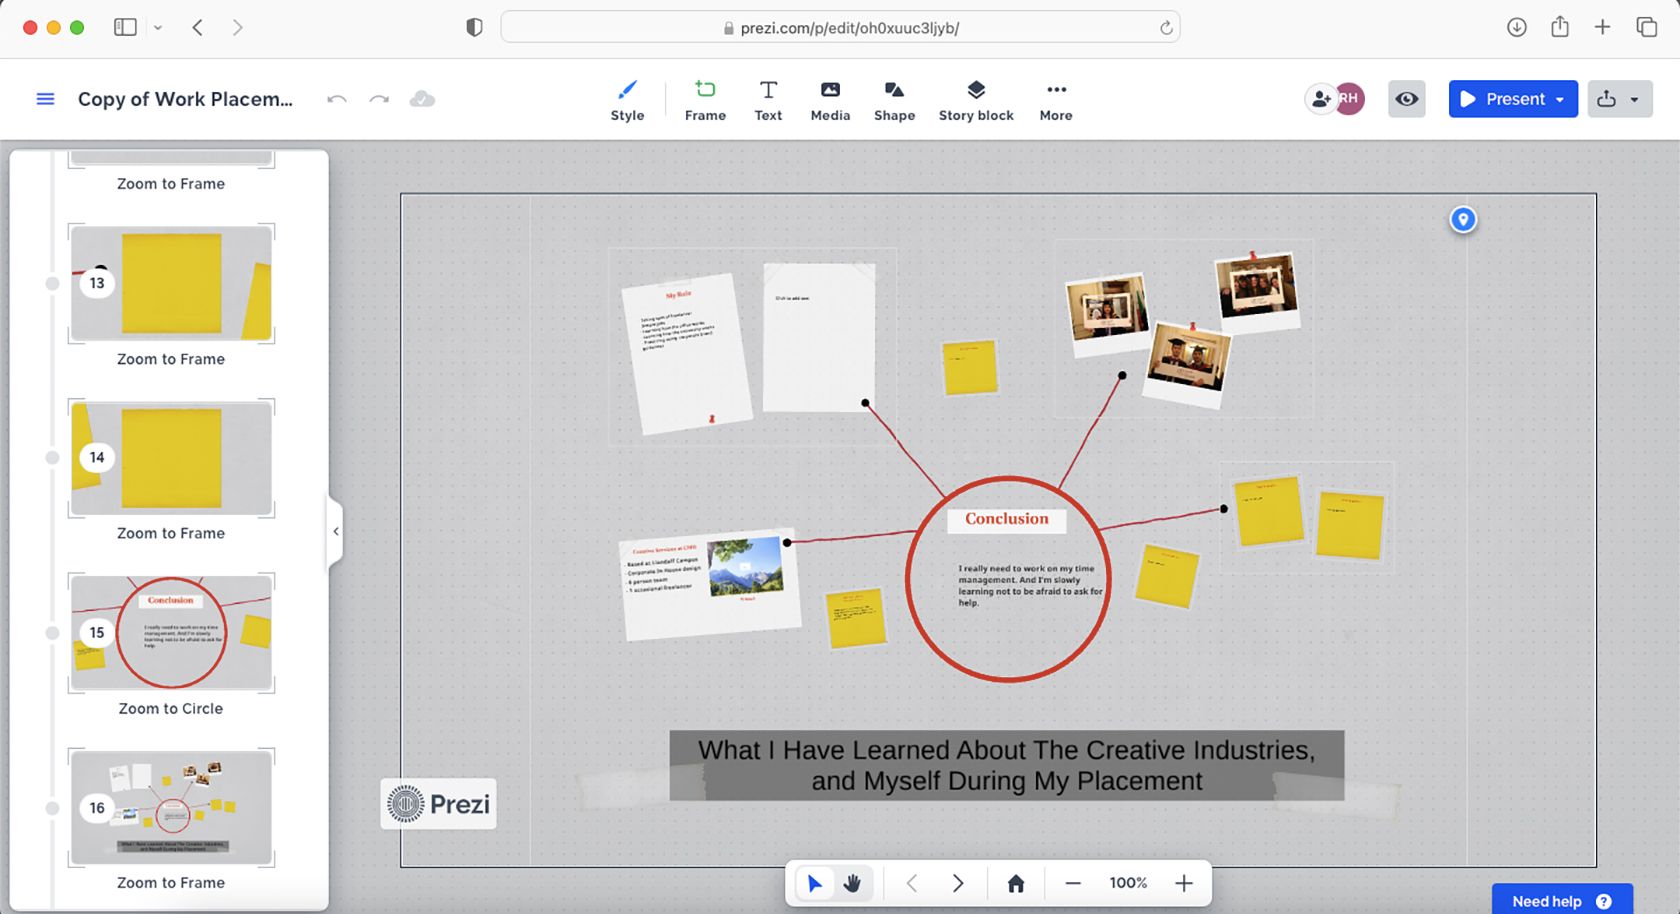The height and width of the screenshot is (914, 1680).
Task: Open the hamburger menu
Action: tap(45, 99)
